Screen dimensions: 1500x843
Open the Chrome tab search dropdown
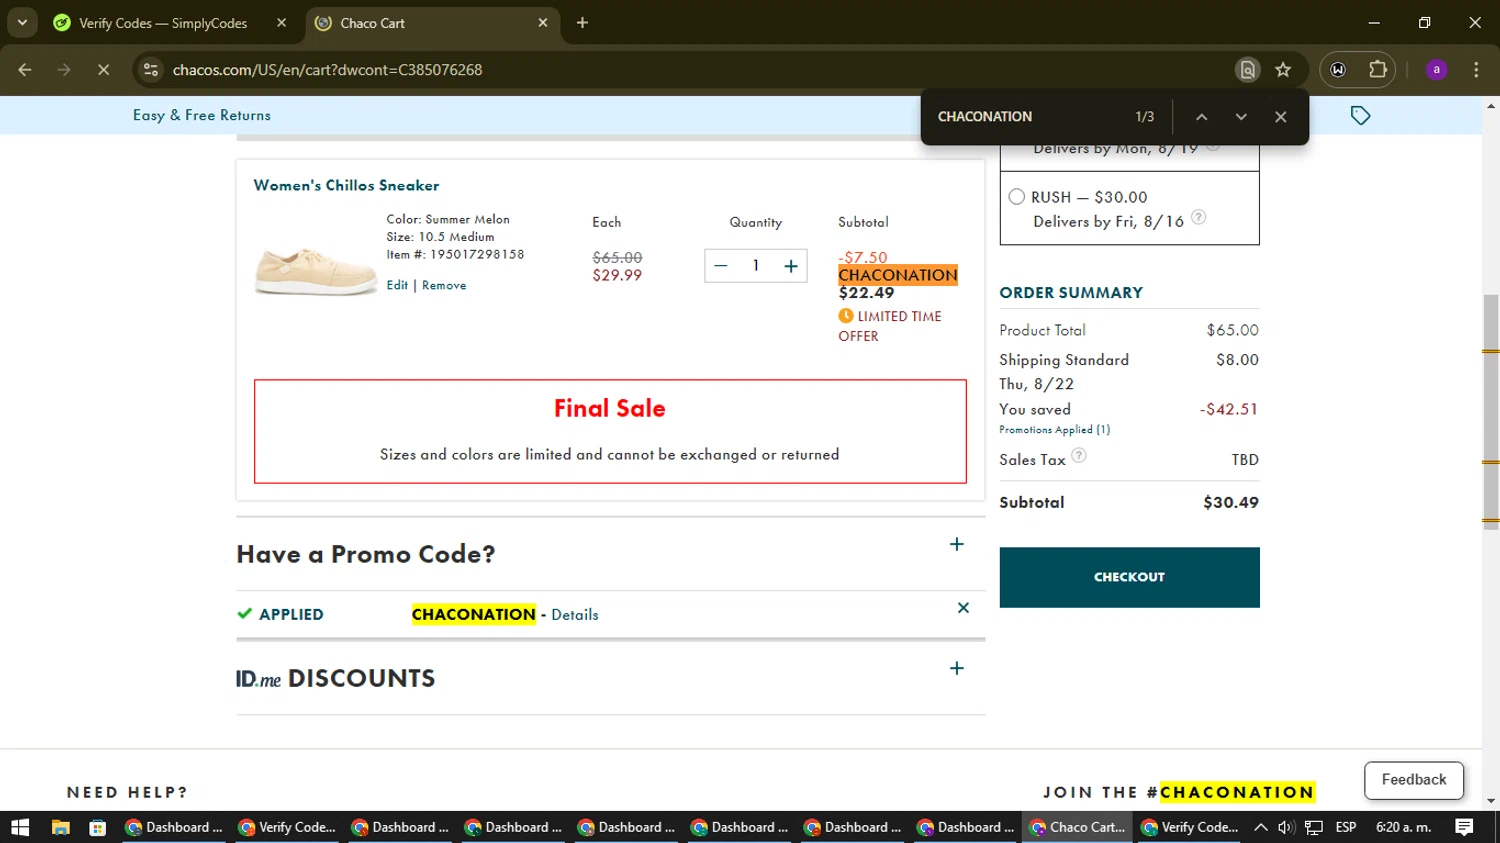click(x=22, y=22)
